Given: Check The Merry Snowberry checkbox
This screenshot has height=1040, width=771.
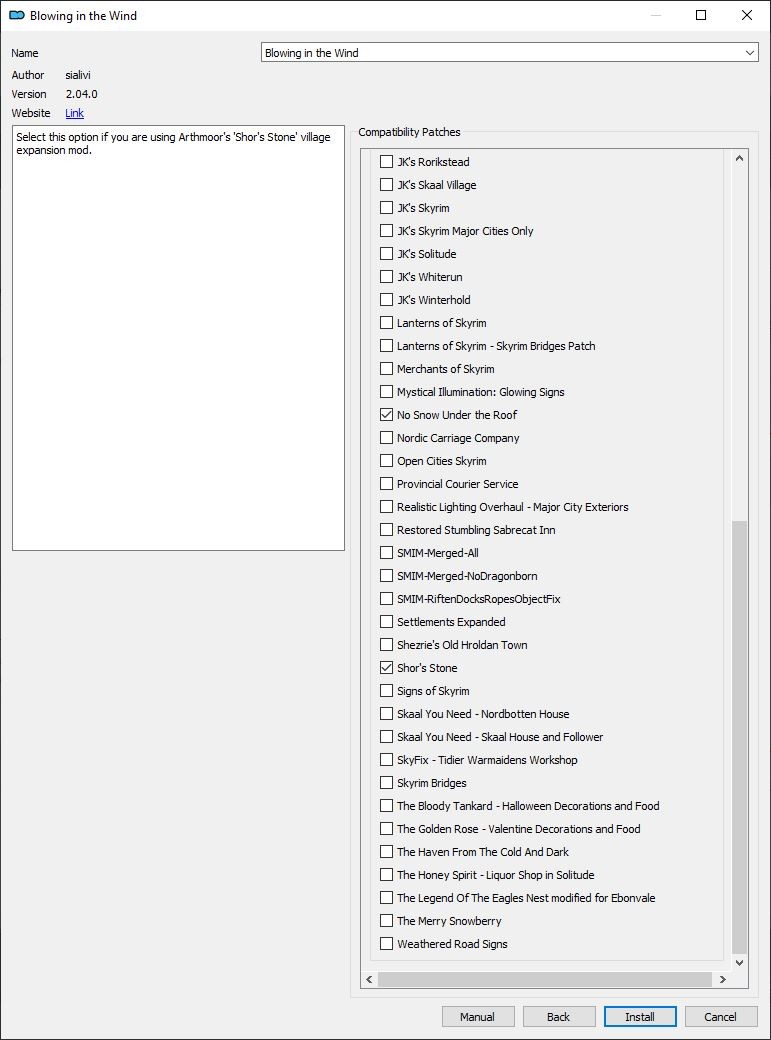Looking at the screenshot, I should click(x=386, y=921).
